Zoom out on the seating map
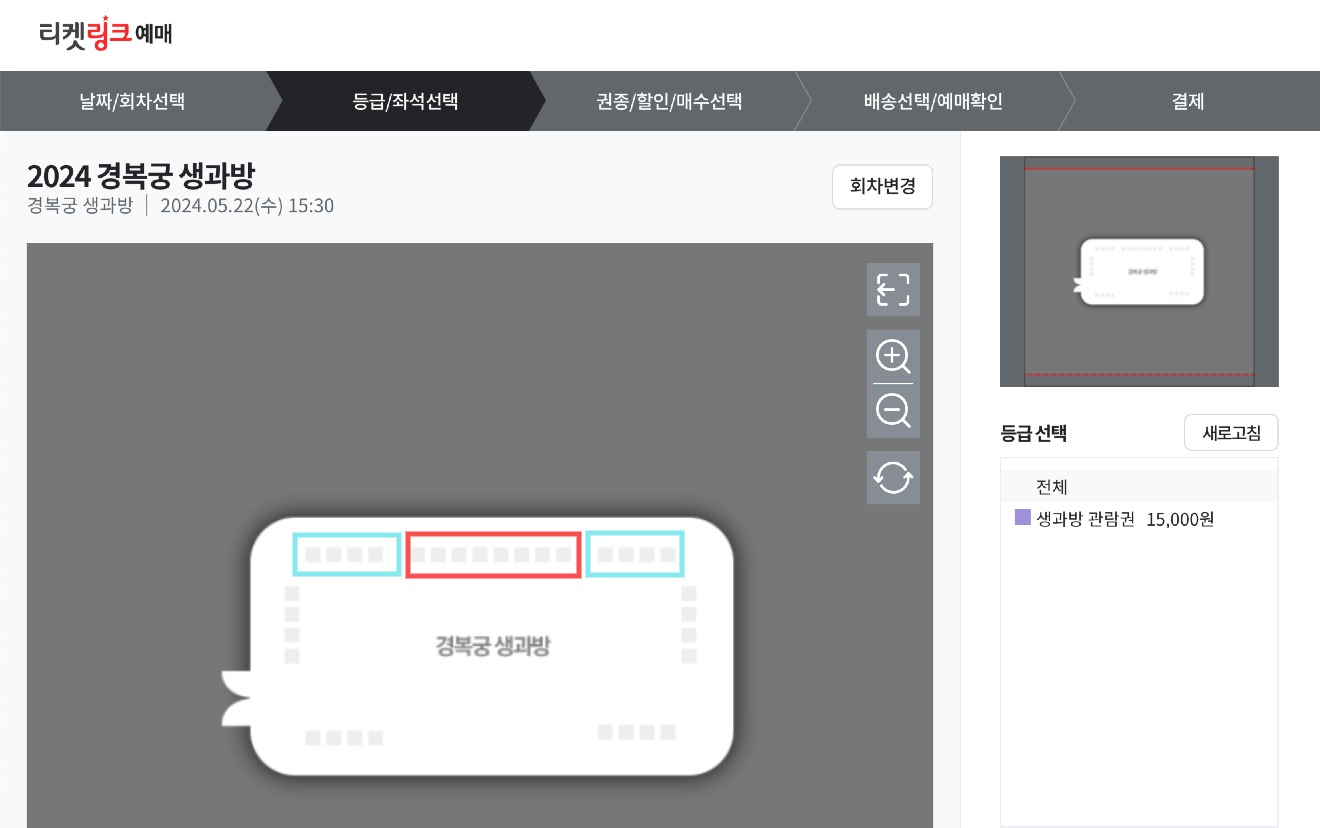This screenshot has height=828, width=1320. click(893, 410)
